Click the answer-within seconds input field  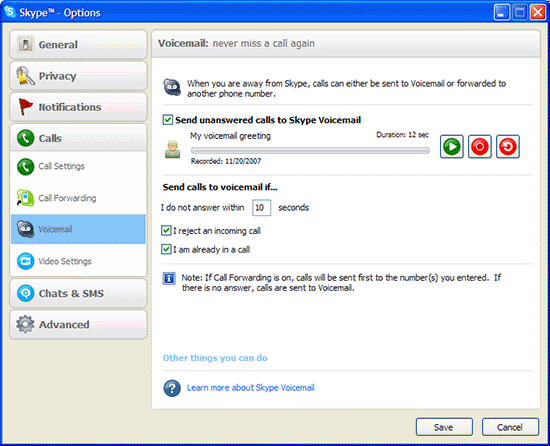coord(261,208)
